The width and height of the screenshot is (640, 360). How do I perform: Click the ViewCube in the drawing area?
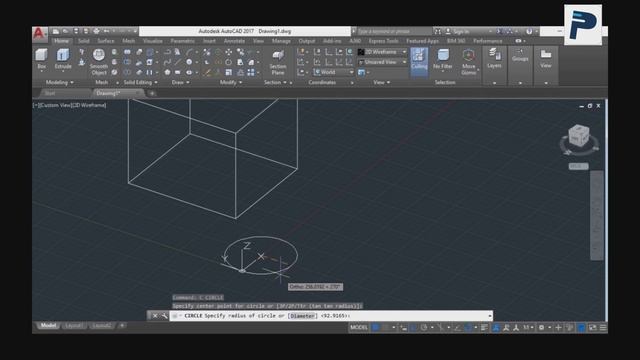click(579, 136)
